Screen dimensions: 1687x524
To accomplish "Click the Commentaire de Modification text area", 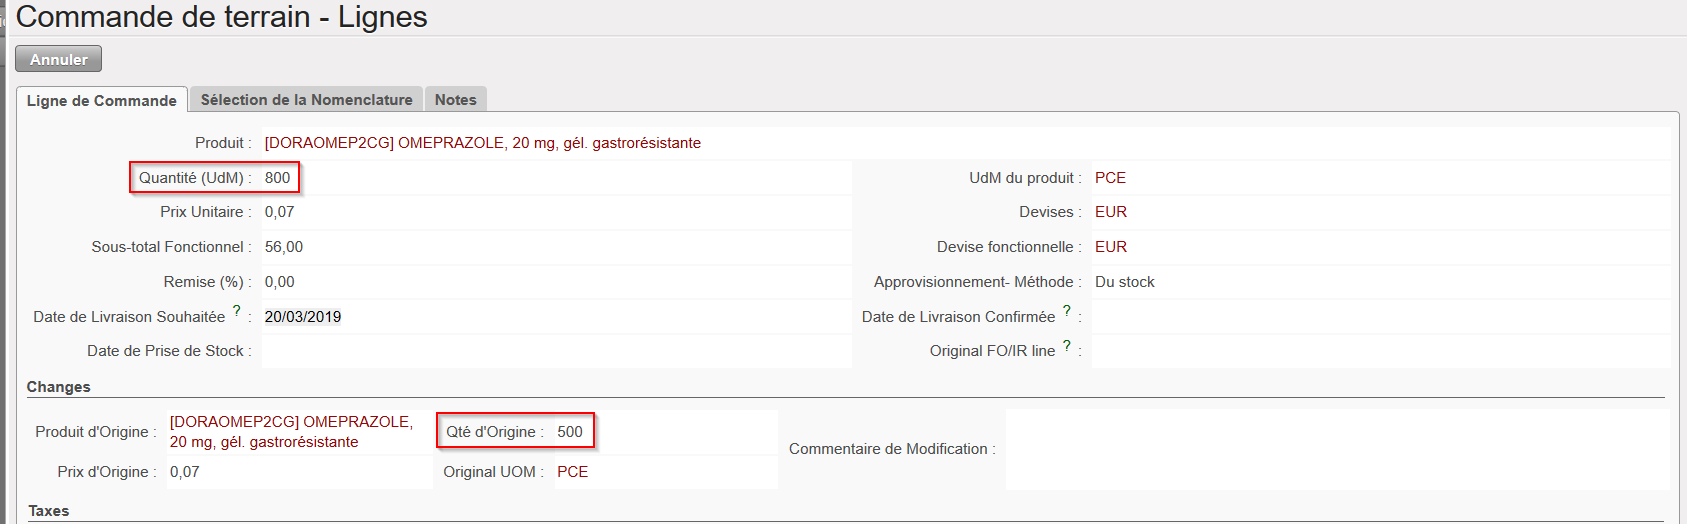I will (1335, 449).
